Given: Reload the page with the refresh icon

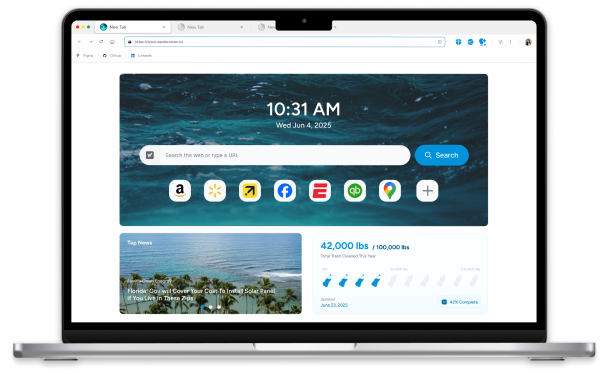Looking at the screenshot, I should pos(101,42).
